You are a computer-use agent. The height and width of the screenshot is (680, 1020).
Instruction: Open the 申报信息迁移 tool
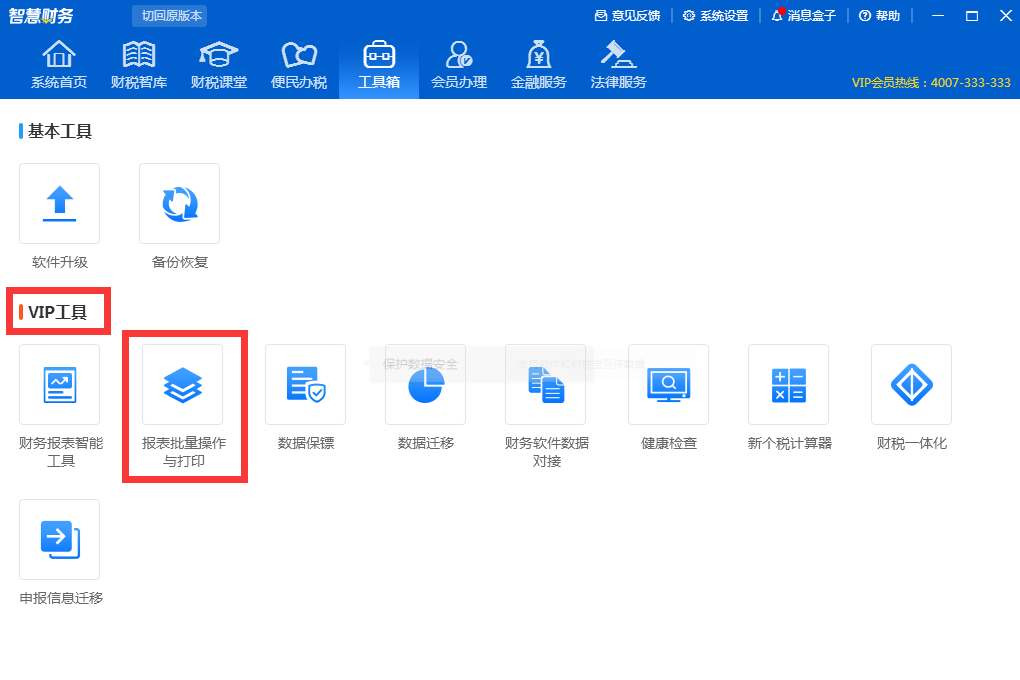(59, 539)
